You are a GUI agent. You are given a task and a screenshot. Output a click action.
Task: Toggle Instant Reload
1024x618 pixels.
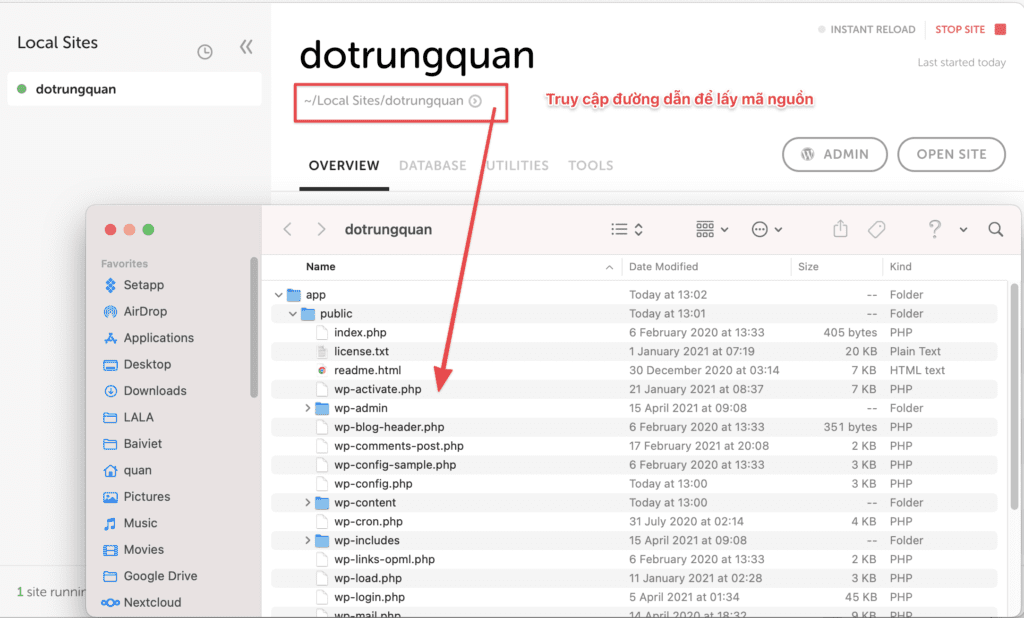click(x=867, y=29)
